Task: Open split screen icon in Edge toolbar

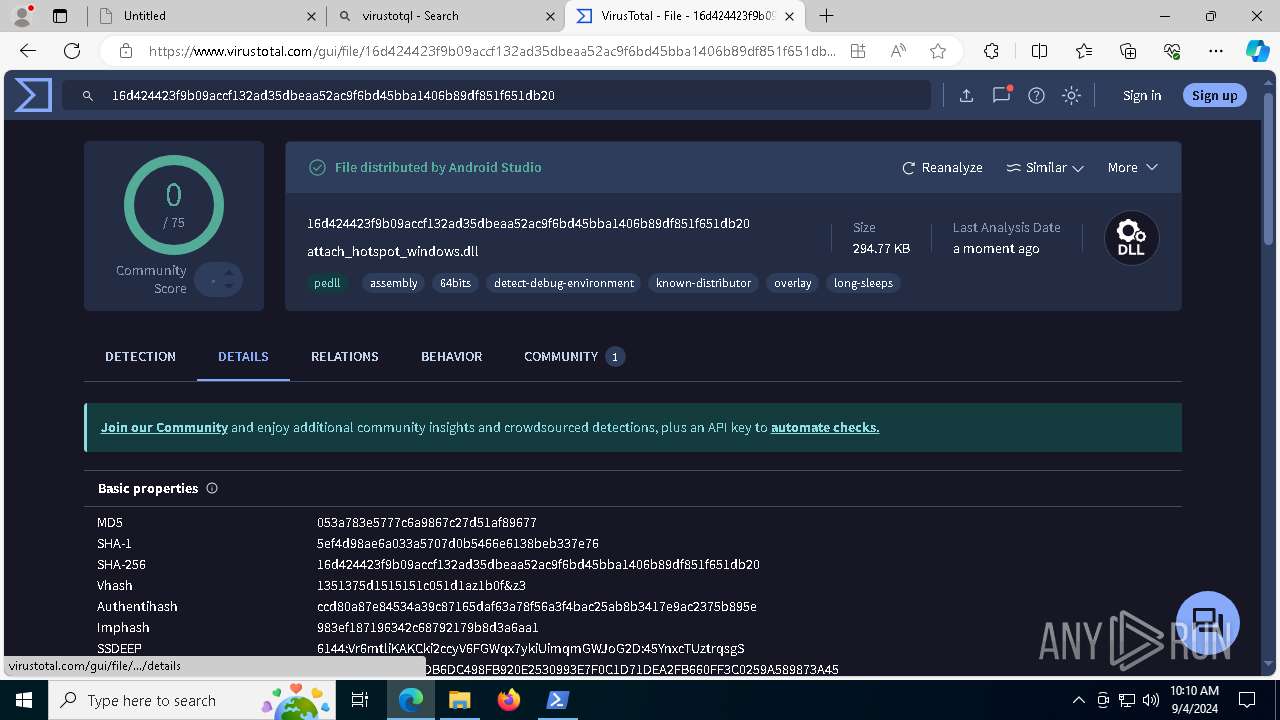Action: coord(1039,51)
